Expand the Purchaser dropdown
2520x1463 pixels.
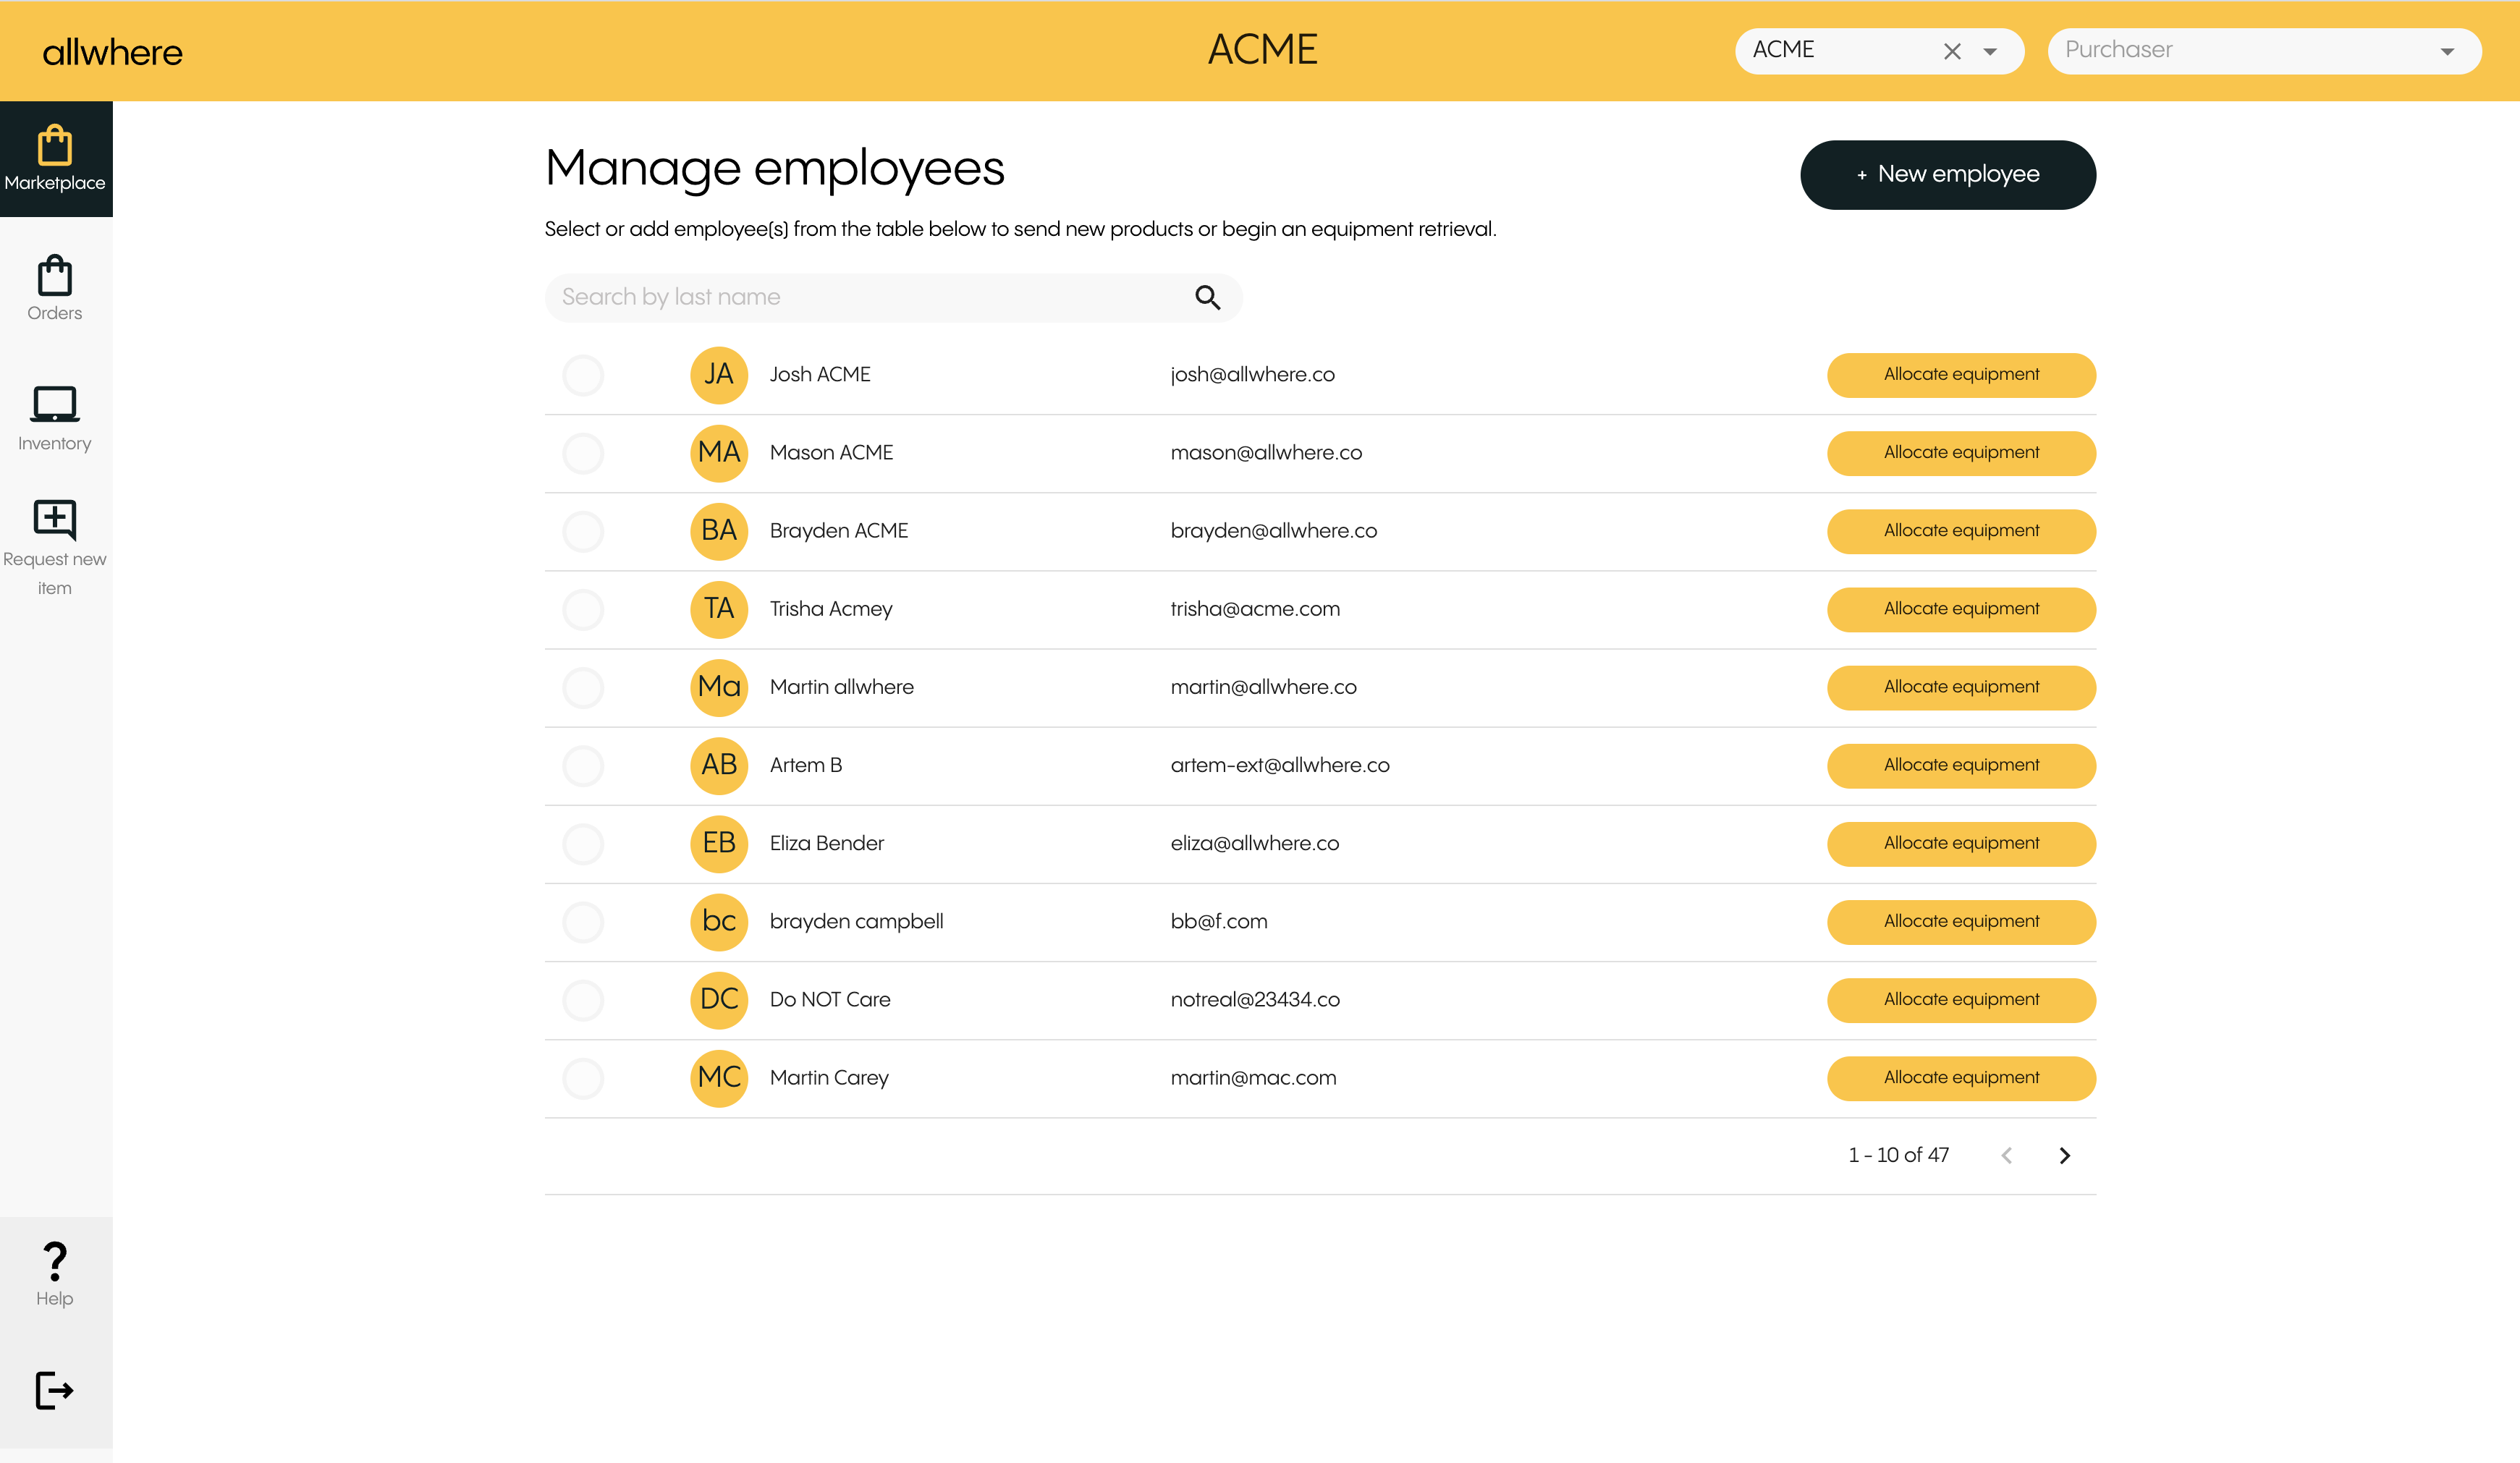coord(2448,50)
